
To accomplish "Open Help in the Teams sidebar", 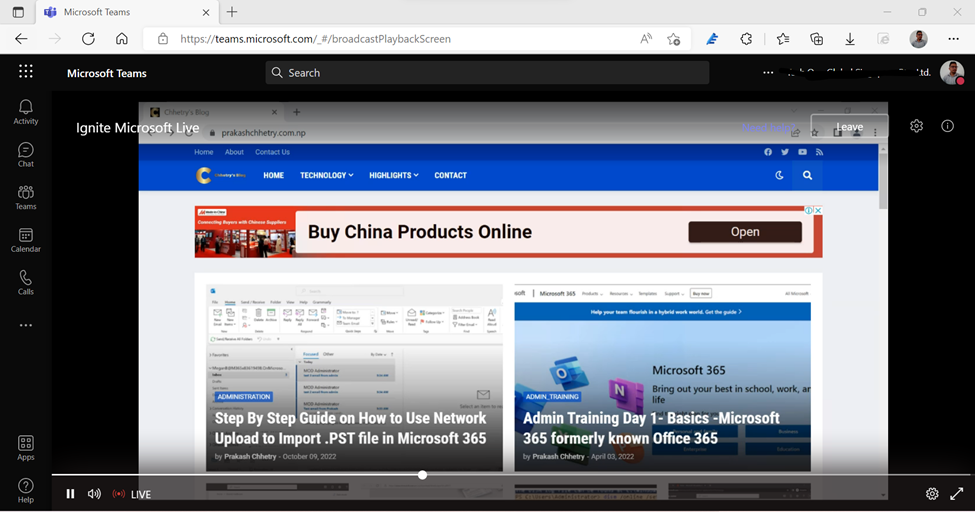I will point(25,490).
